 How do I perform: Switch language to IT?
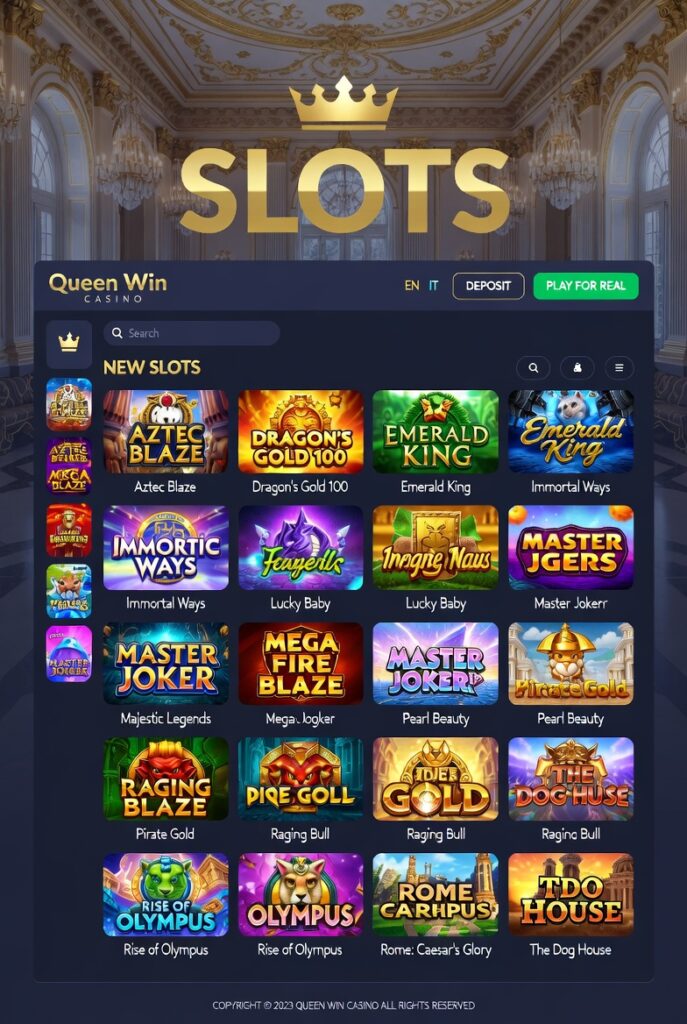[433, 286]
